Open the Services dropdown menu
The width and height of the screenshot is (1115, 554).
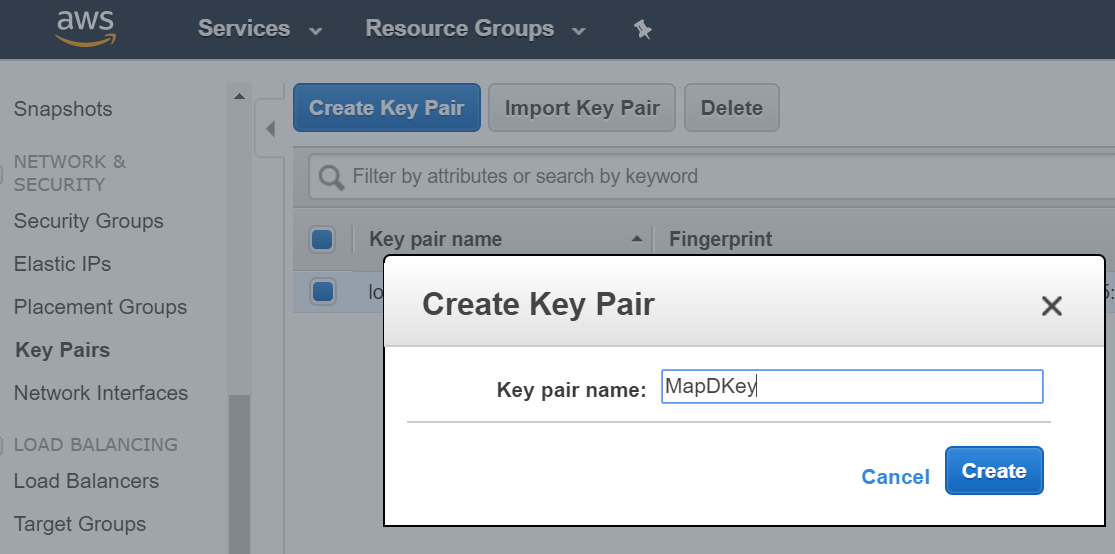pyautogui.click(x=260, y=29)
